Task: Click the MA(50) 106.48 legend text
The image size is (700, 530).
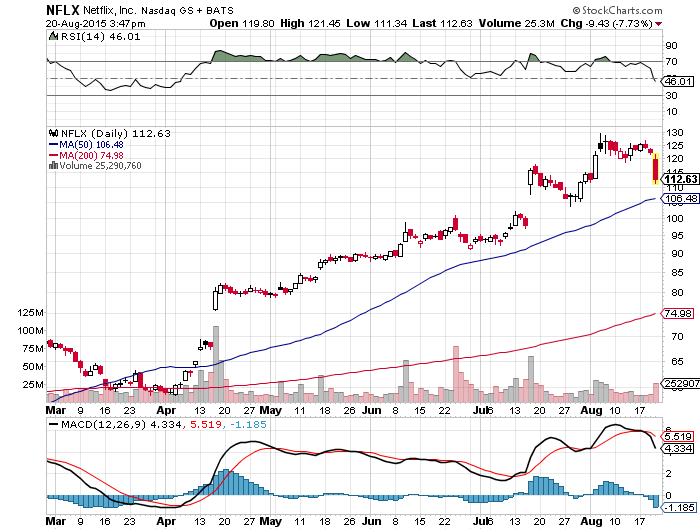Action: point(92,145)
